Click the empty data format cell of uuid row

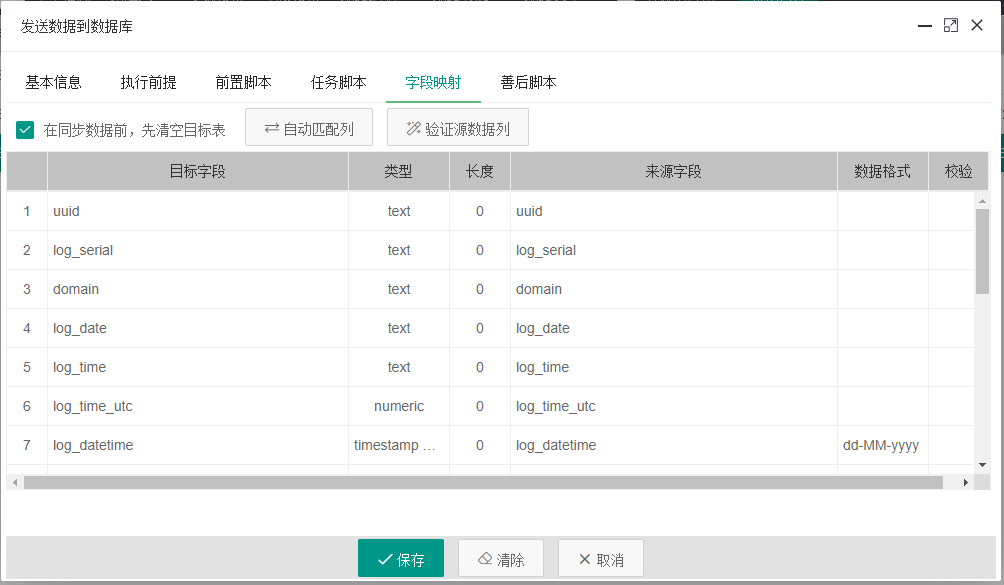point(882,211)
